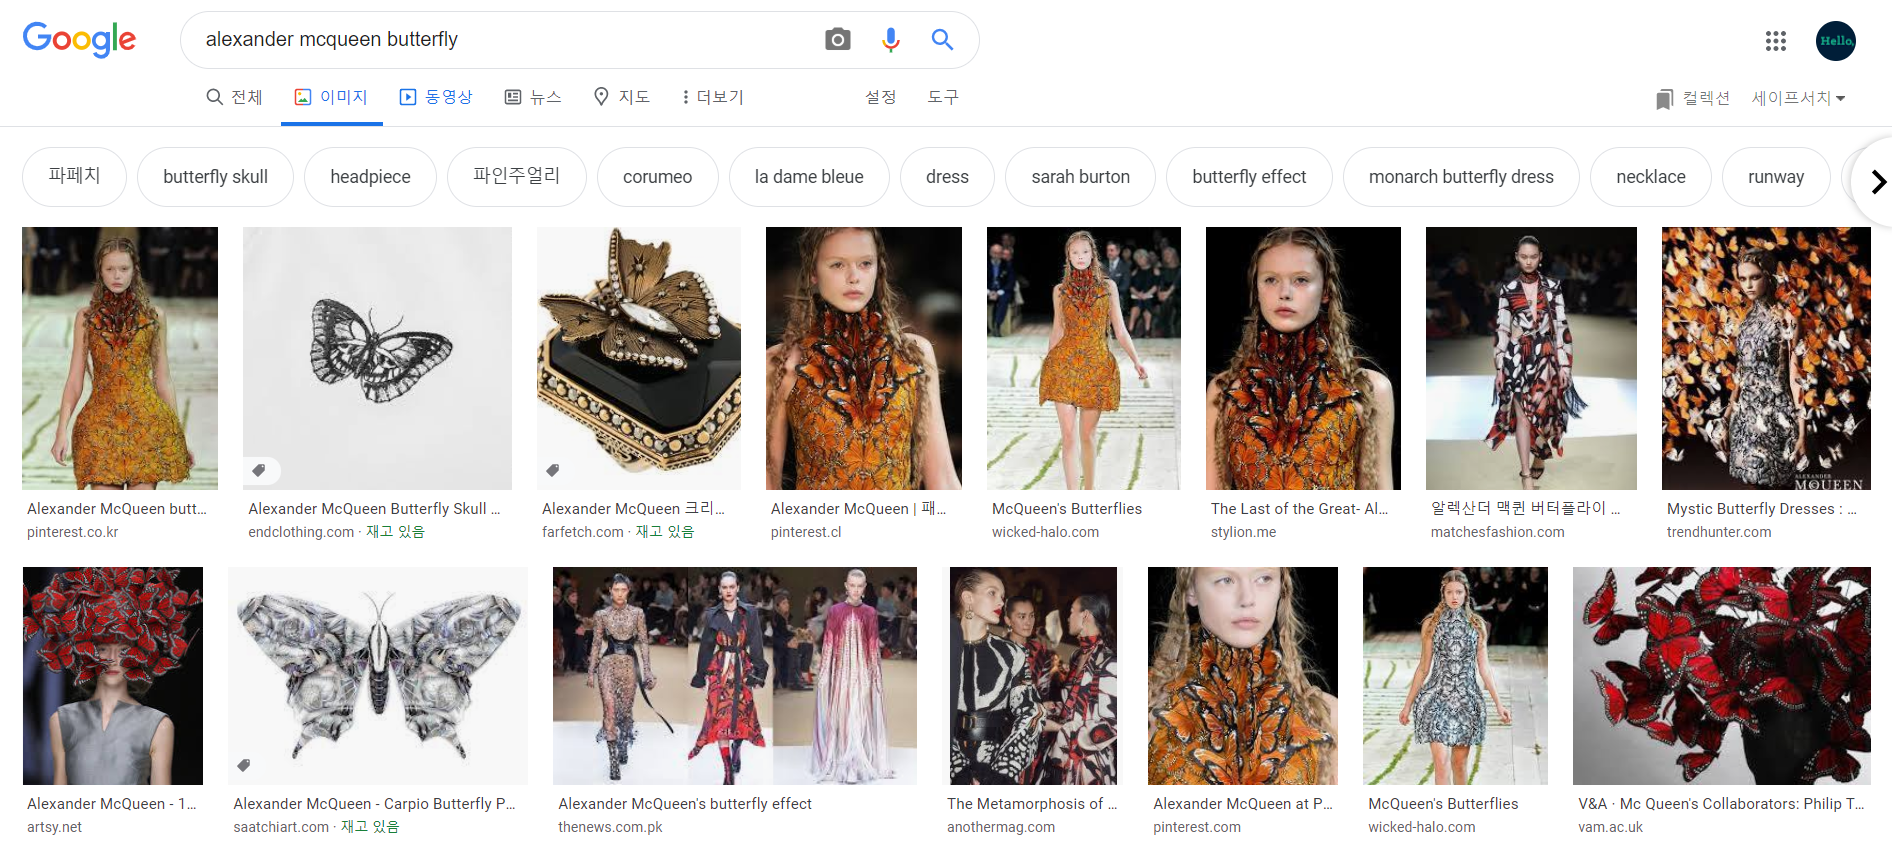This screenshot has width=1892, height=848.
Task: Visit the stylion.me source link
Action: pos(1243,532)
